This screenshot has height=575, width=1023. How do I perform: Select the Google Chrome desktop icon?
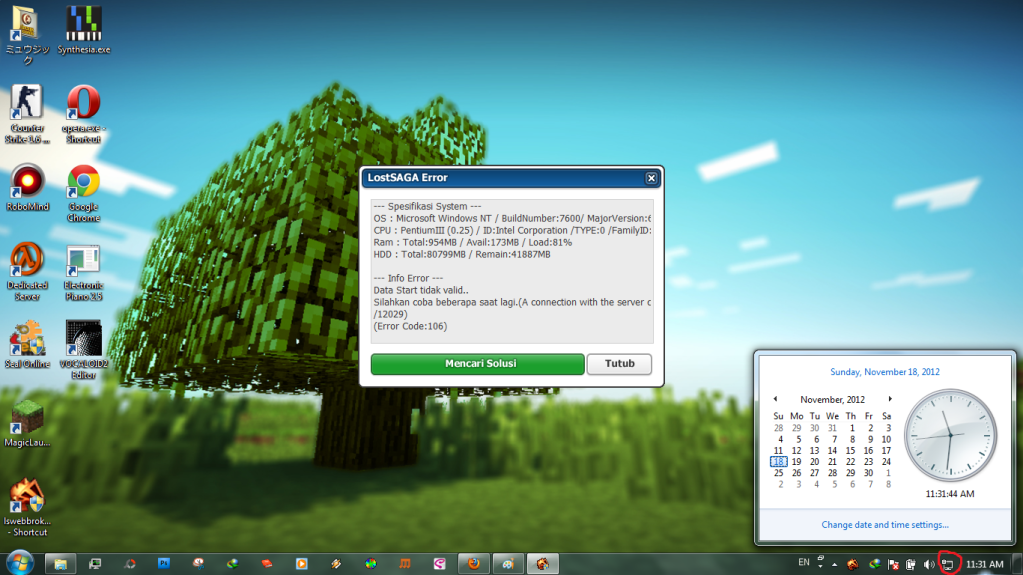coord(84,193)
